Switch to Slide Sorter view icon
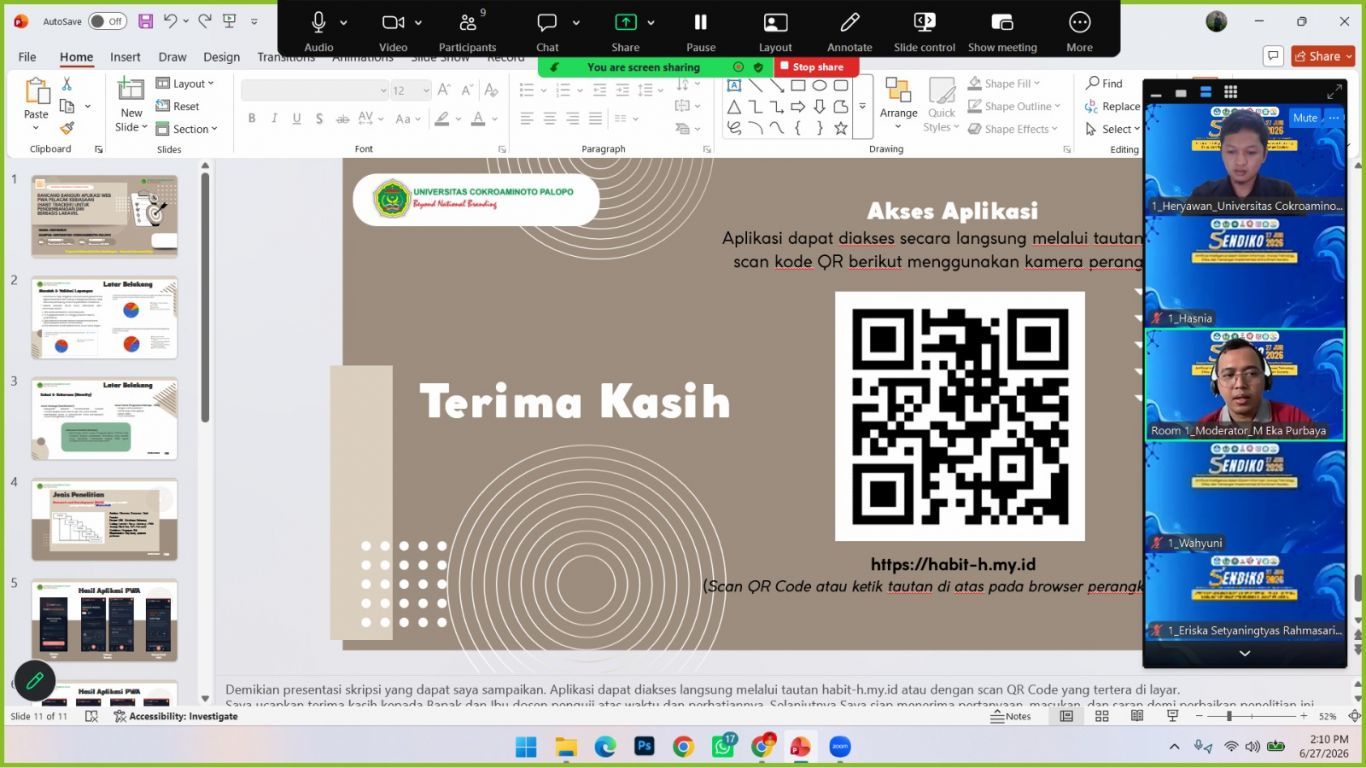Image resolution: width=1366 pixels, height=768 pixels. pyautogui.click(x=1101, y=716)
